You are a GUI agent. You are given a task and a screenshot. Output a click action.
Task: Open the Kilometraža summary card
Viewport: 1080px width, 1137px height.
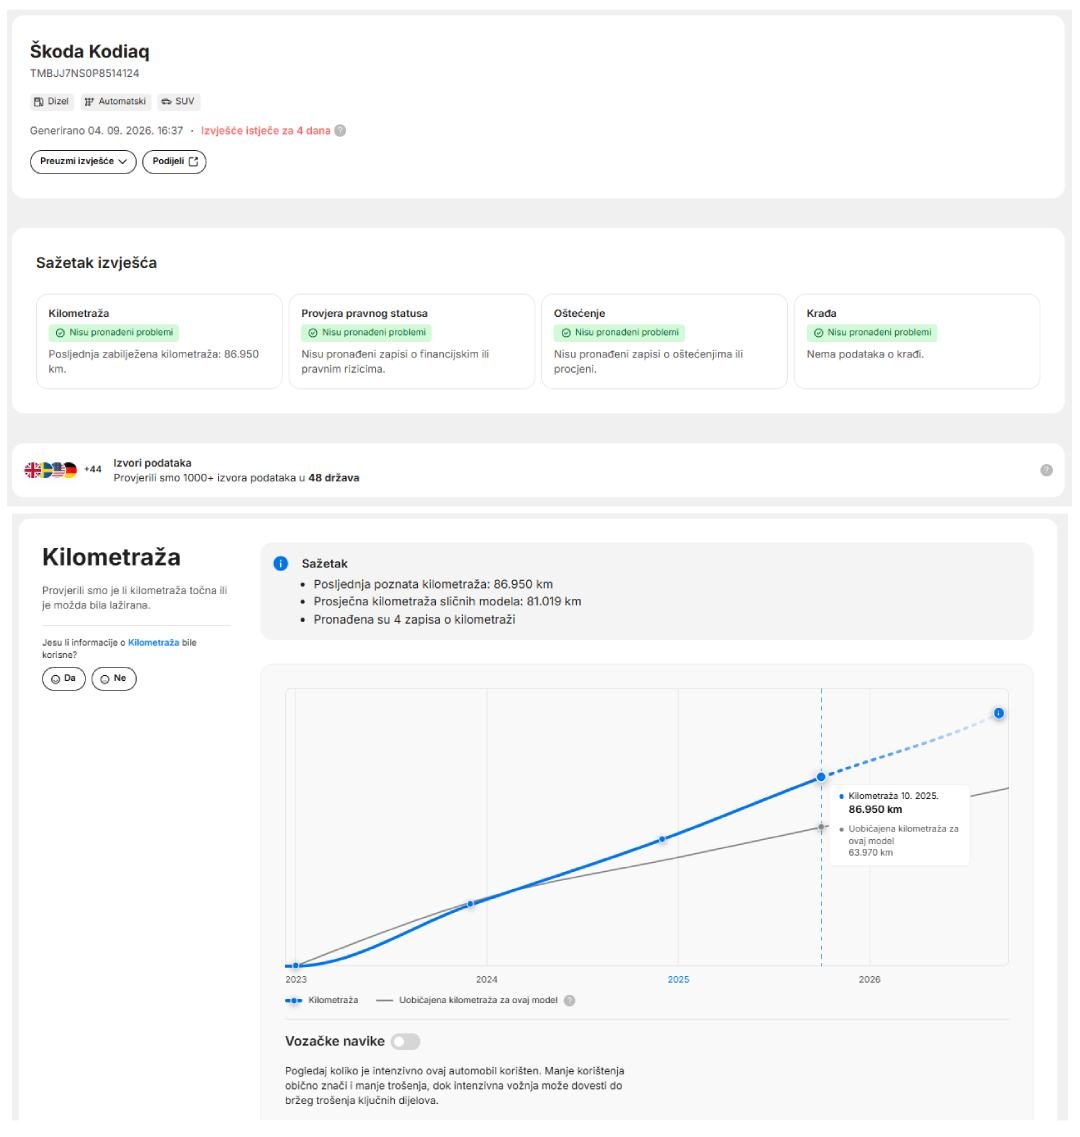[x=160, y=342]
